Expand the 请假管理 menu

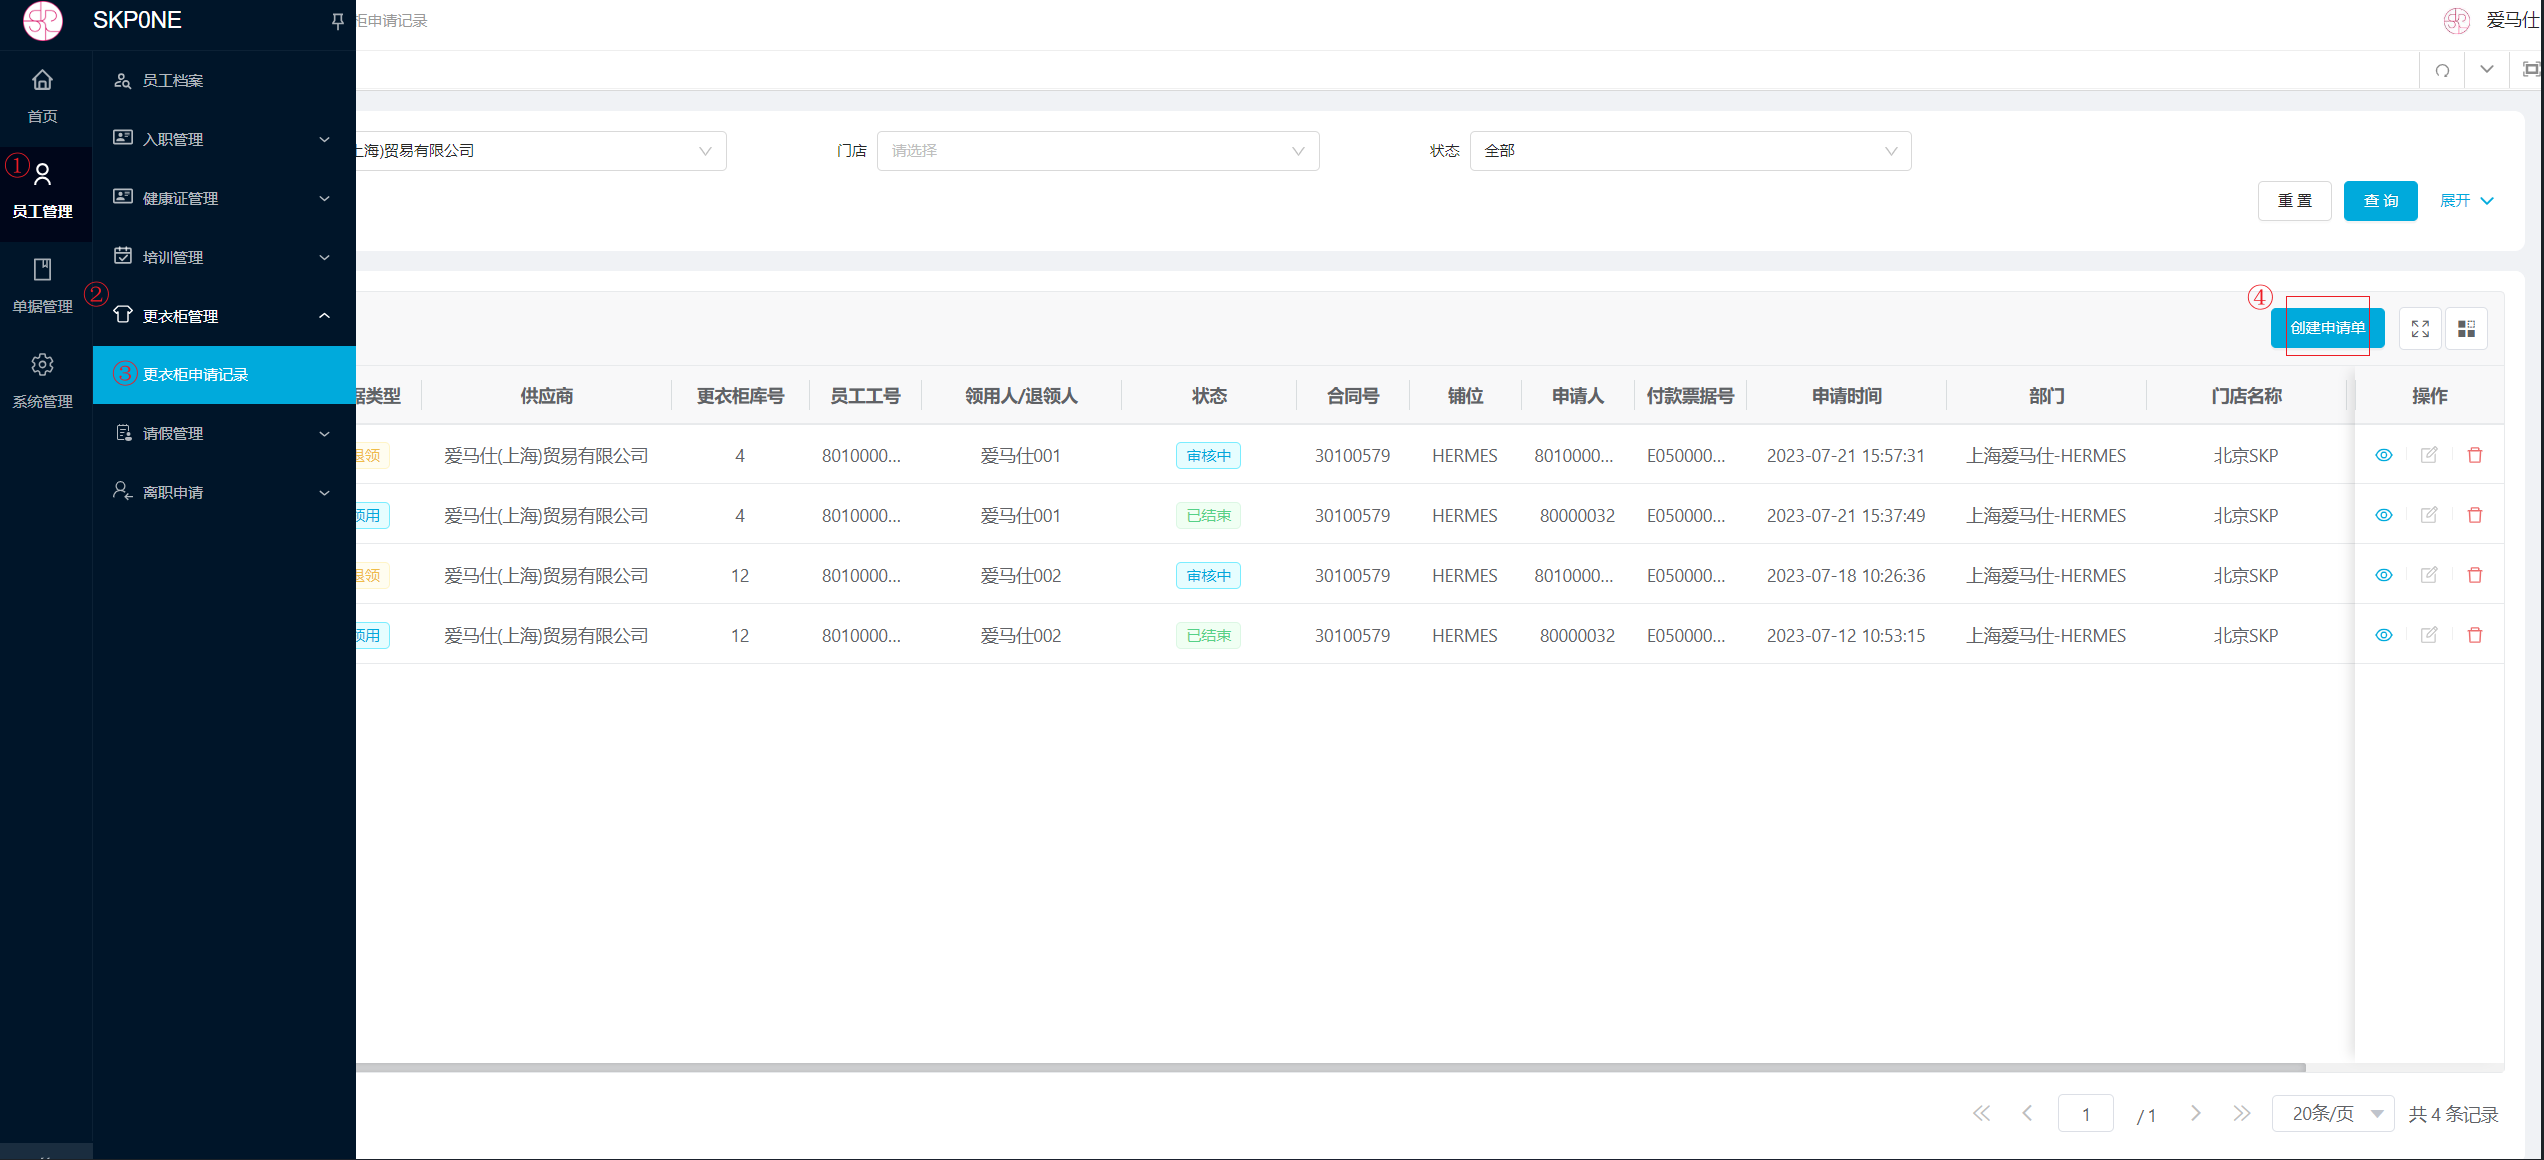pos(224,433)
